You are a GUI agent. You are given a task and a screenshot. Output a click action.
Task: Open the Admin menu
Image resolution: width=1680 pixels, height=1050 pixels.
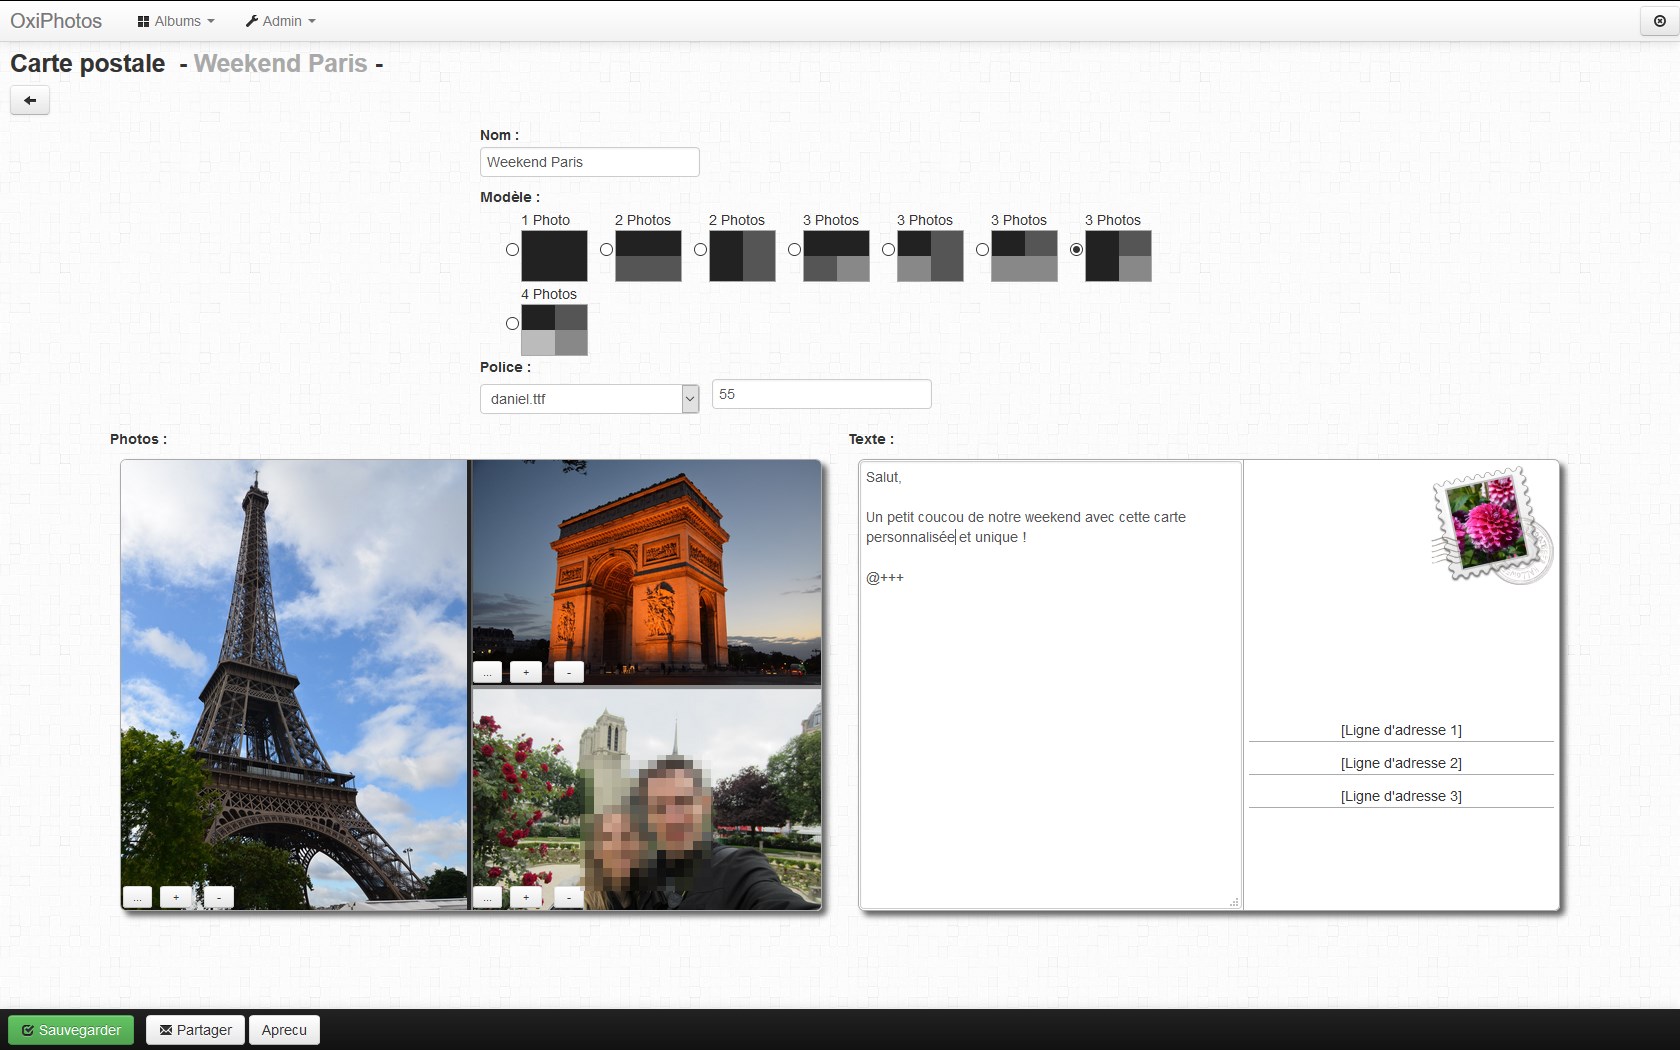(280, 21)
